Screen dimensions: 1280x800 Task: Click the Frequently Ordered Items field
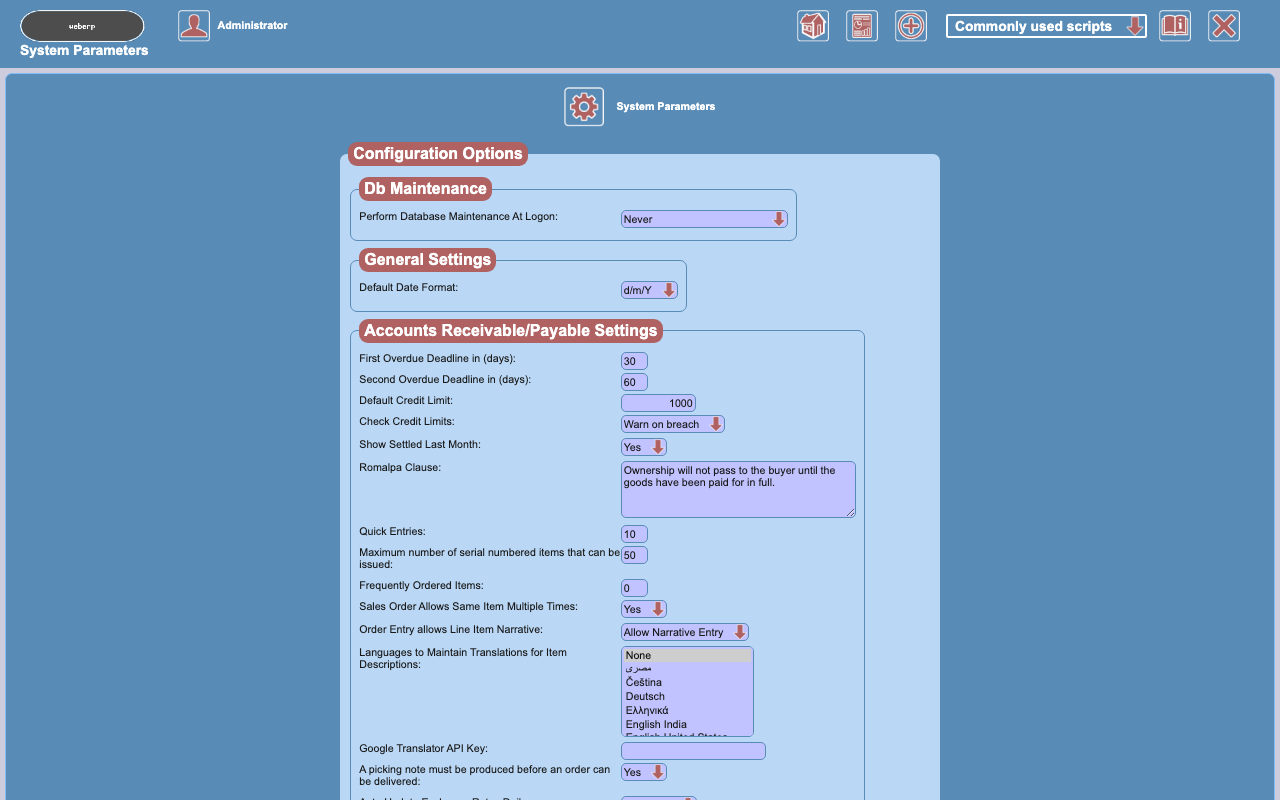coord(634,588)
